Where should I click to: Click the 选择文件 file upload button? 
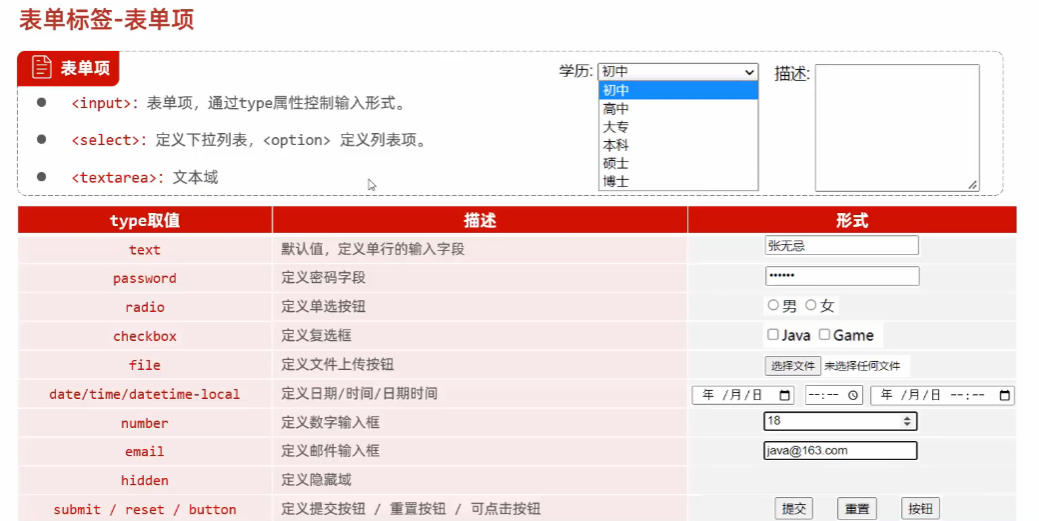pos(793,366)
